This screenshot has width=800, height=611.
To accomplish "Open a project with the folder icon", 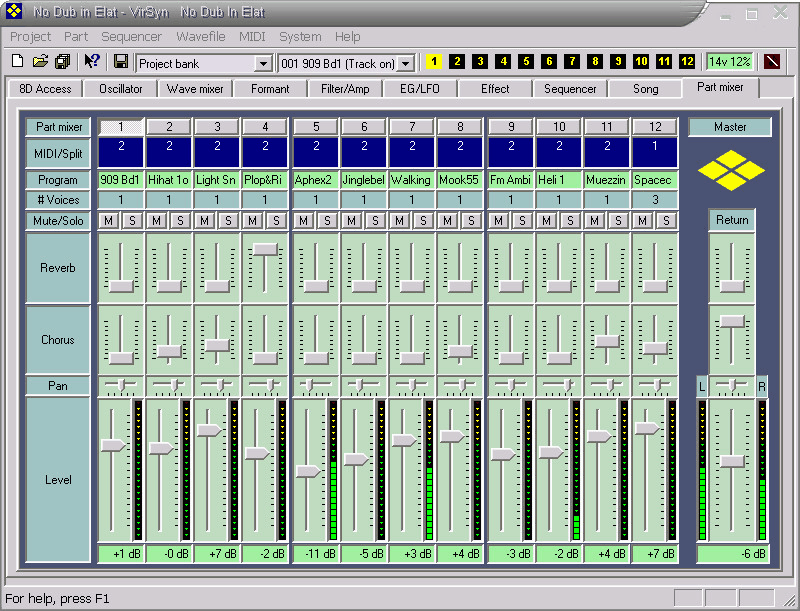I will [x=40, y=62].
